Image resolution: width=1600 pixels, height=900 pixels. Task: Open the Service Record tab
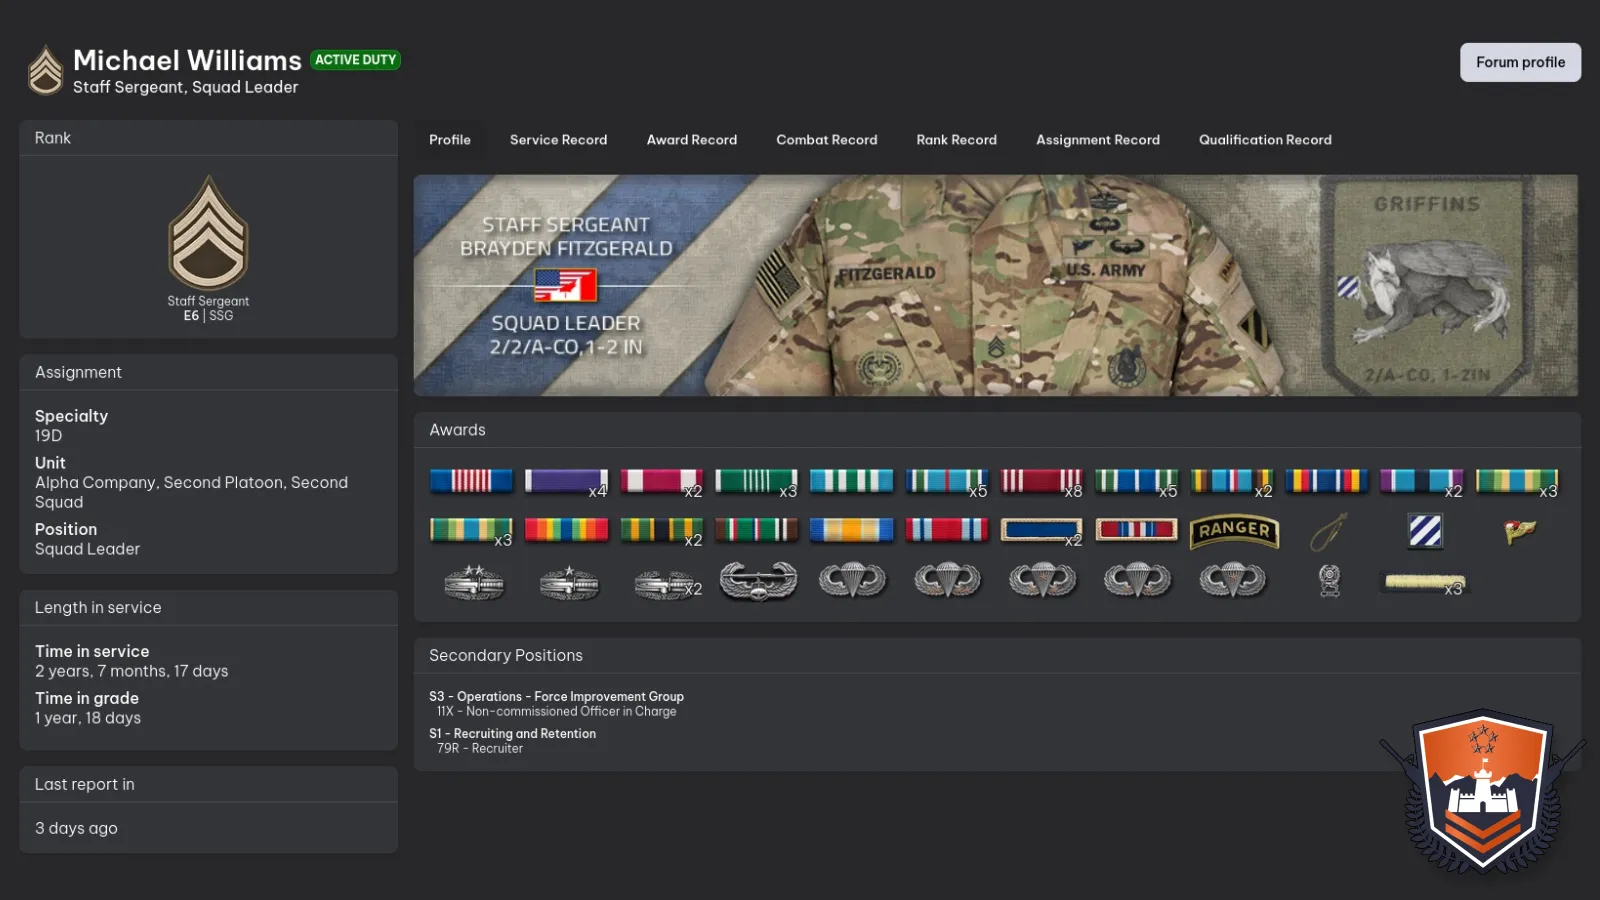click(558, 140)
